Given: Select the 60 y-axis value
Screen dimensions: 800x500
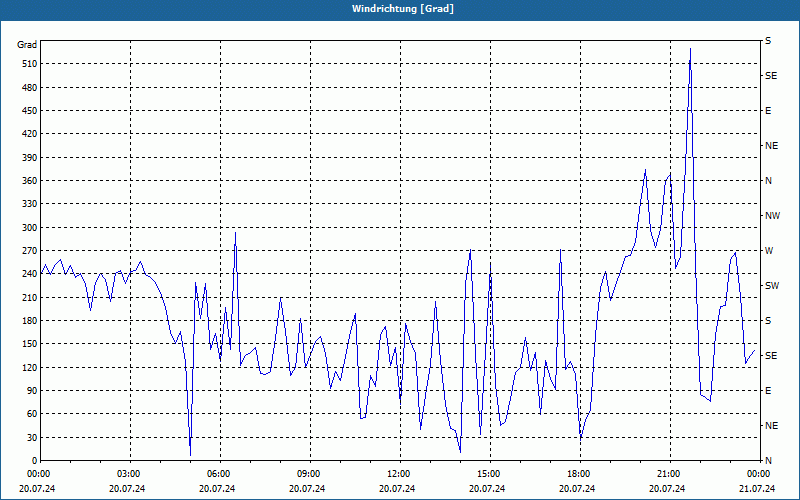Looking at the screenshot, I should (x=31, y=414).
